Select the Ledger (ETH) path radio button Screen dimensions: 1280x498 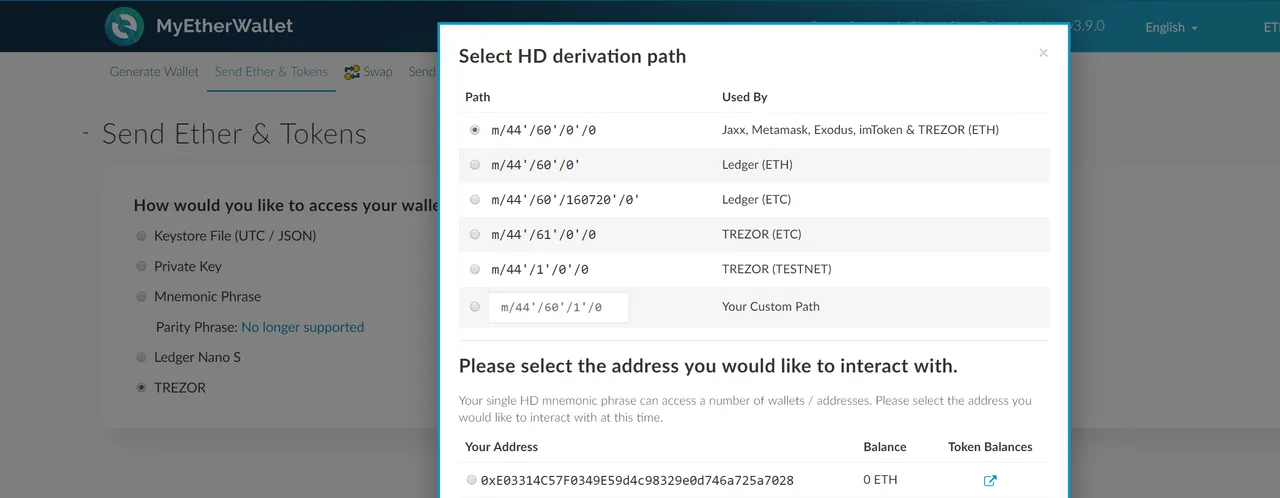click(x=474, y=165)
